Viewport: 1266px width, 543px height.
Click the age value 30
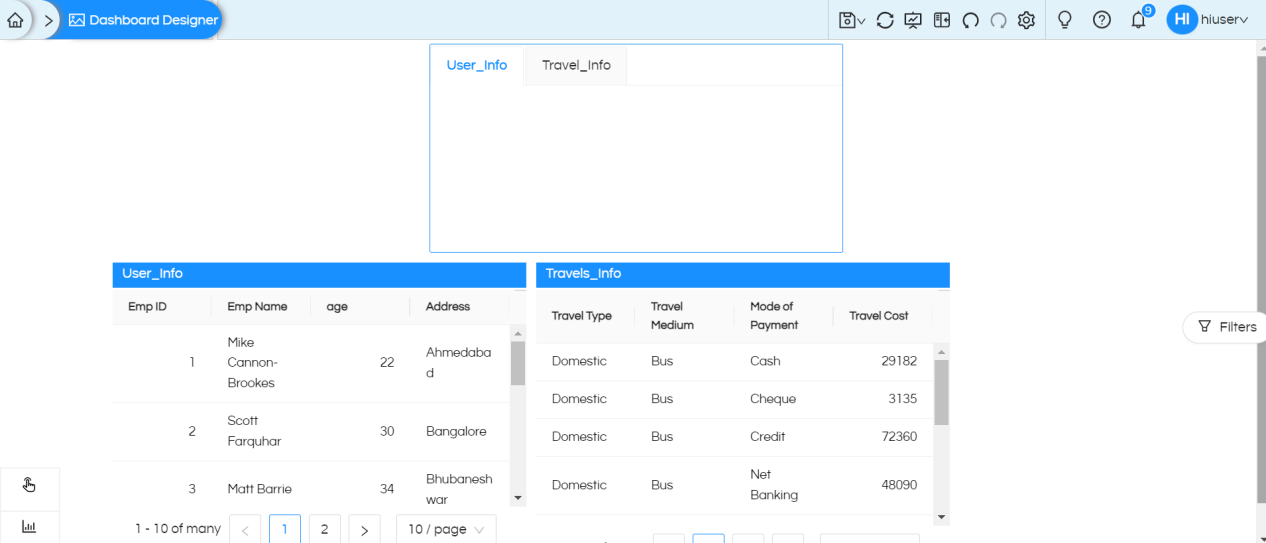pos(360,432)
